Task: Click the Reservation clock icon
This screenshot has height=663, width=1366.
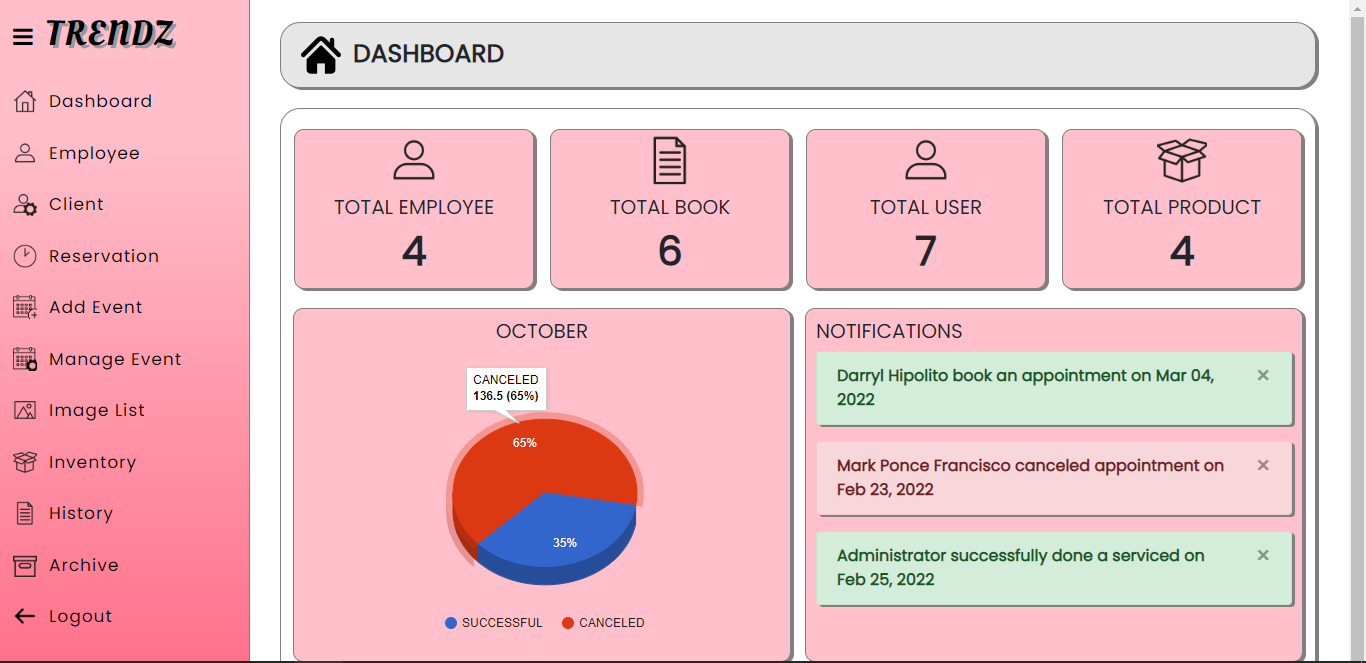Action: 24,255
